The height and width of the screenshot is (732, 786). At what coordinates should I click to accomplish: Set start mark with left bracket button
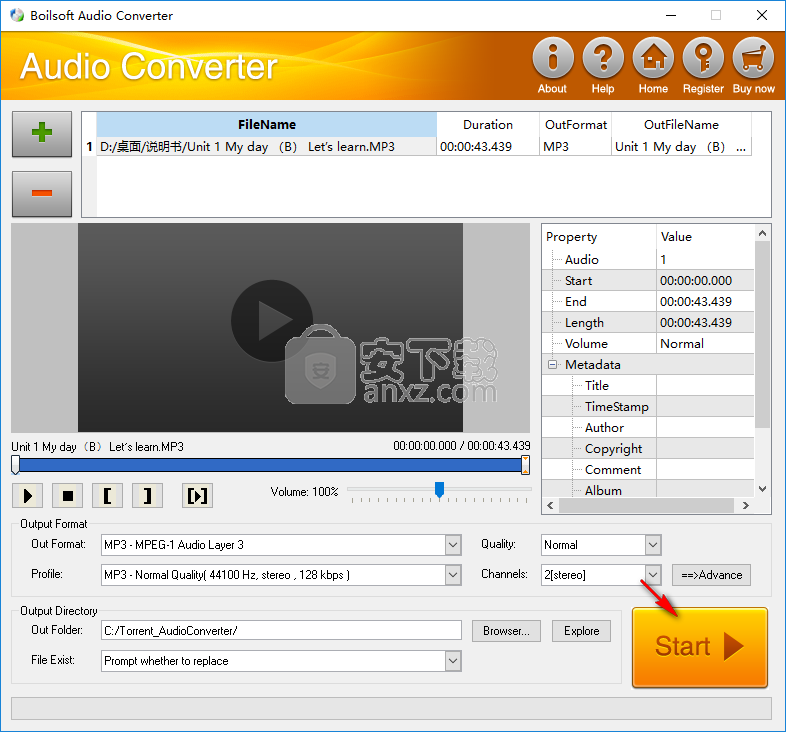pyautogui.click(x=107, y=496)
